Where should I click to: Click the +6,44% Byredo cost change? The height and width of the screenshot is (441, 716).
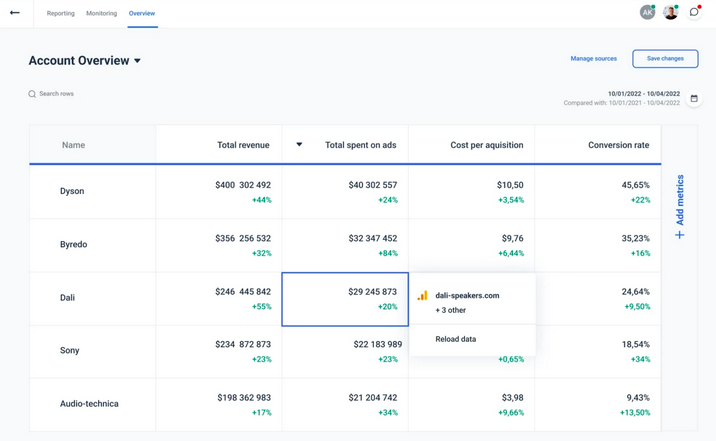tap(511, 253)
